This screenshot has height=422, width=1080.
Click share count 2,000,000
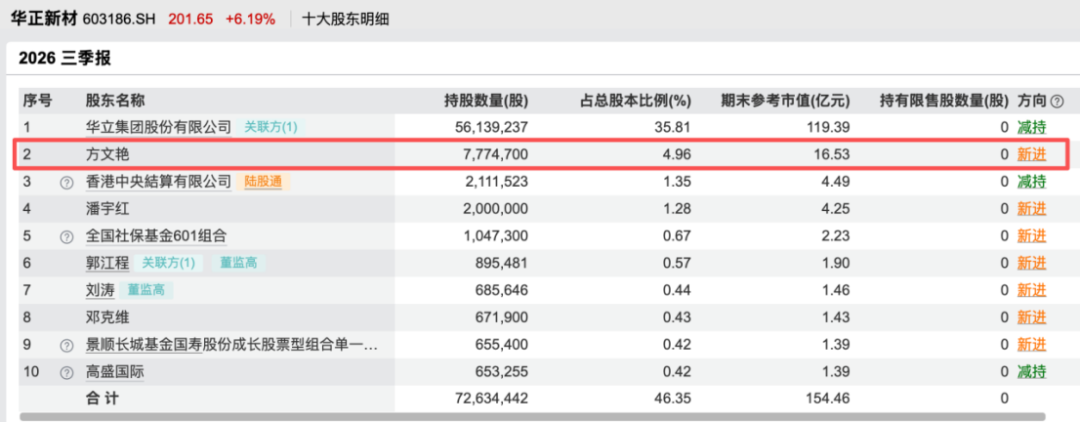[x=495, y=209]
